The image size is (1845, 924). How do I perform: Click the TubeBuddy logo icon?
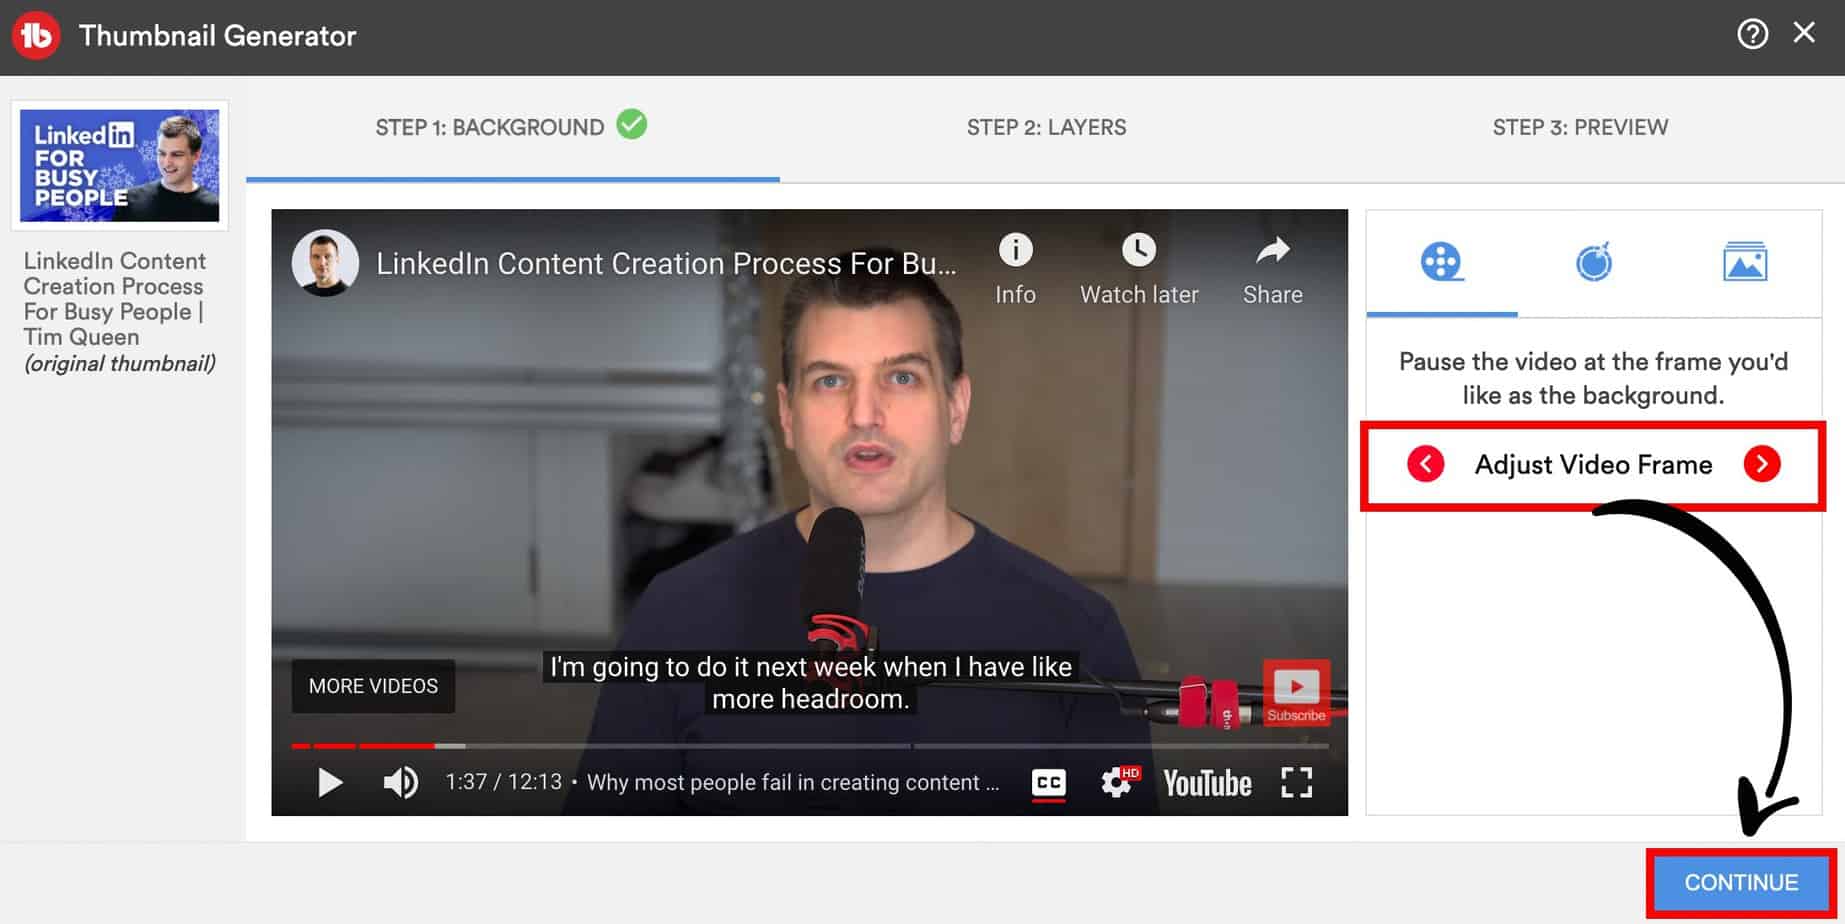pos(36,36)
